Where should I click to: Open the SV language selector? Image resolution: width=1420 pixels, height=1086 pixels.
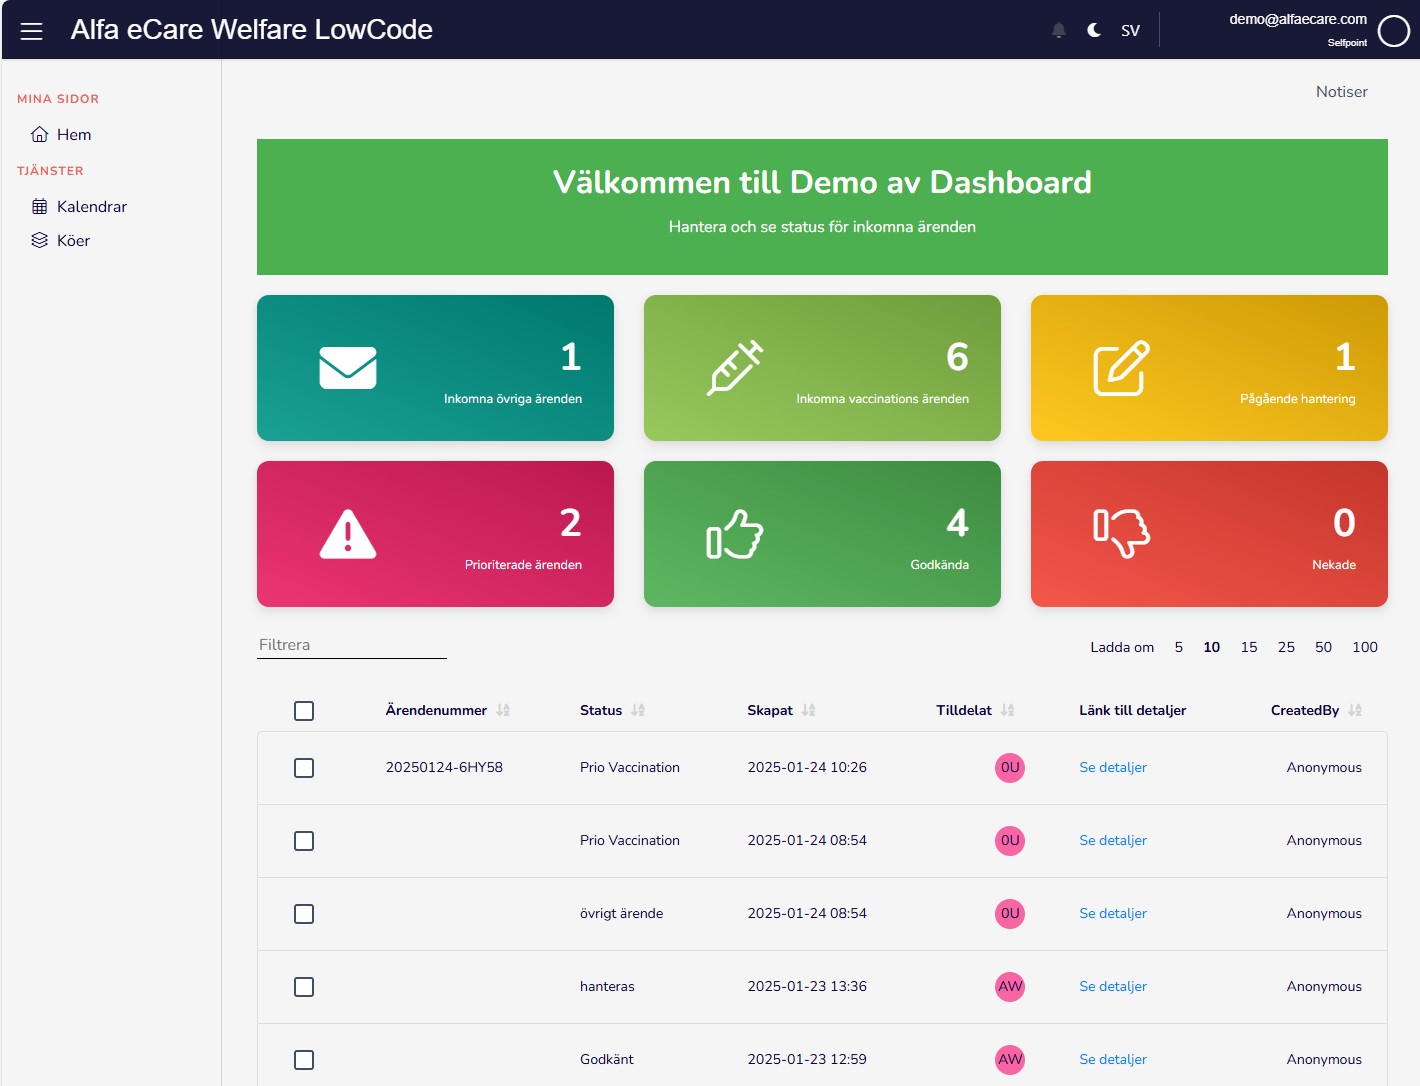[x=1130, y=31]
